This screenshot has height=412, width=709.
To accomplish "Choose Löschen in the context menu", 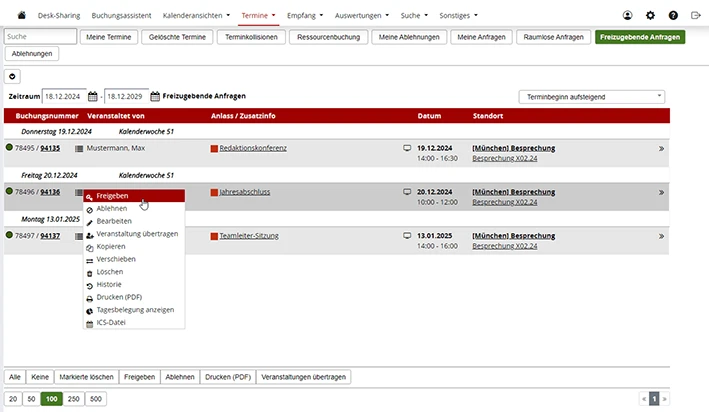I will 134,272.
